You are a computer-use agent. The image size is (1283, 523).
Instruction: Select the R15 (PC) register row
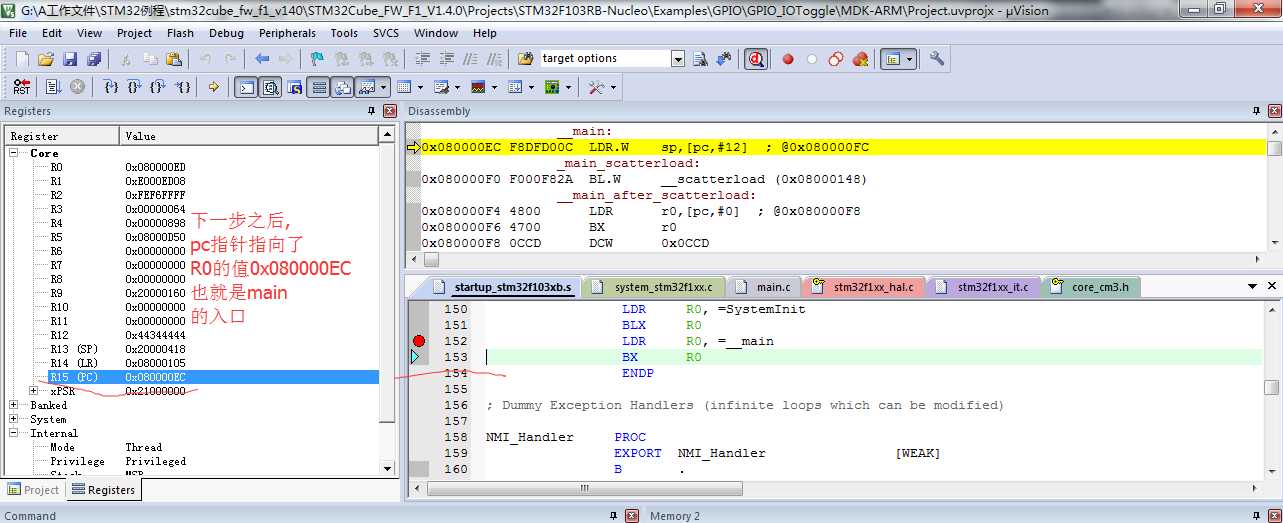coord(192,377)
